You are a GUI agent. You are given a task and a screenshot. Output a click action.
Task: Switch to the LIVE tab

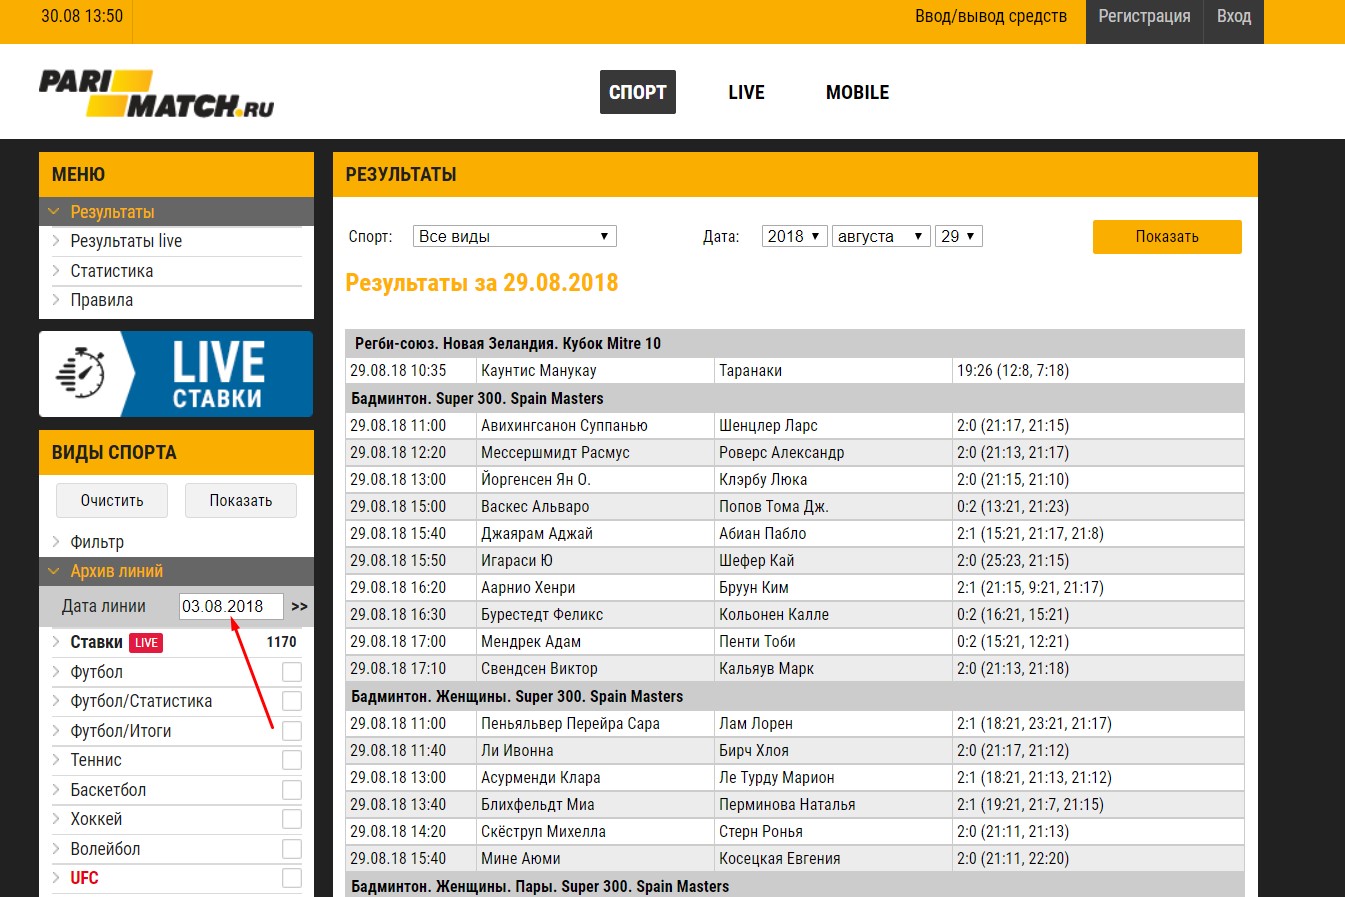[746, 92]
